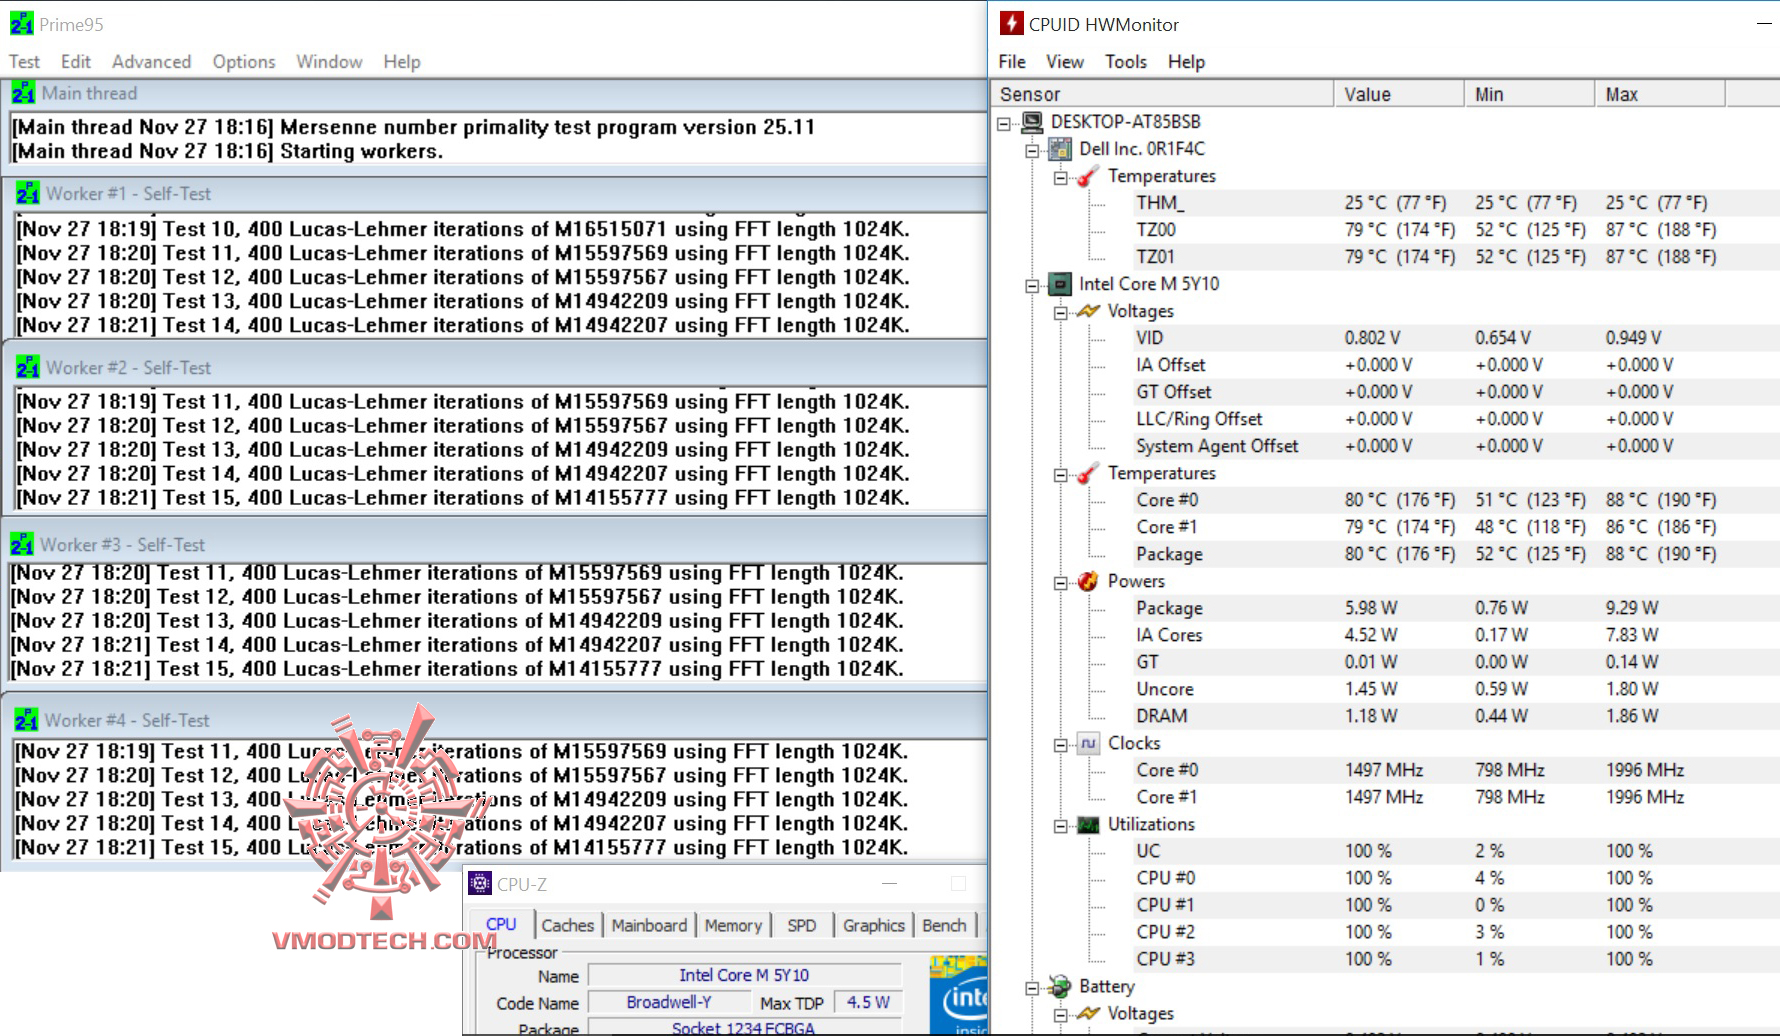Viewport: 1780px width, 1036px height.
Task: Collapse the Dell Temperatures section
Action: pyautogui.click(x=1060, y=178)
